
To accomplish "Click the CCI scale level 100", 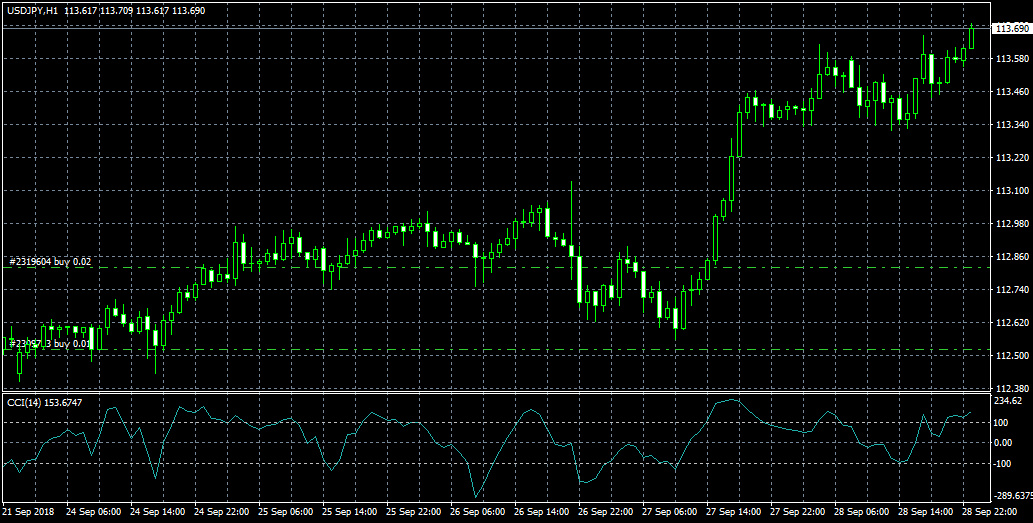I will 1000,421.
